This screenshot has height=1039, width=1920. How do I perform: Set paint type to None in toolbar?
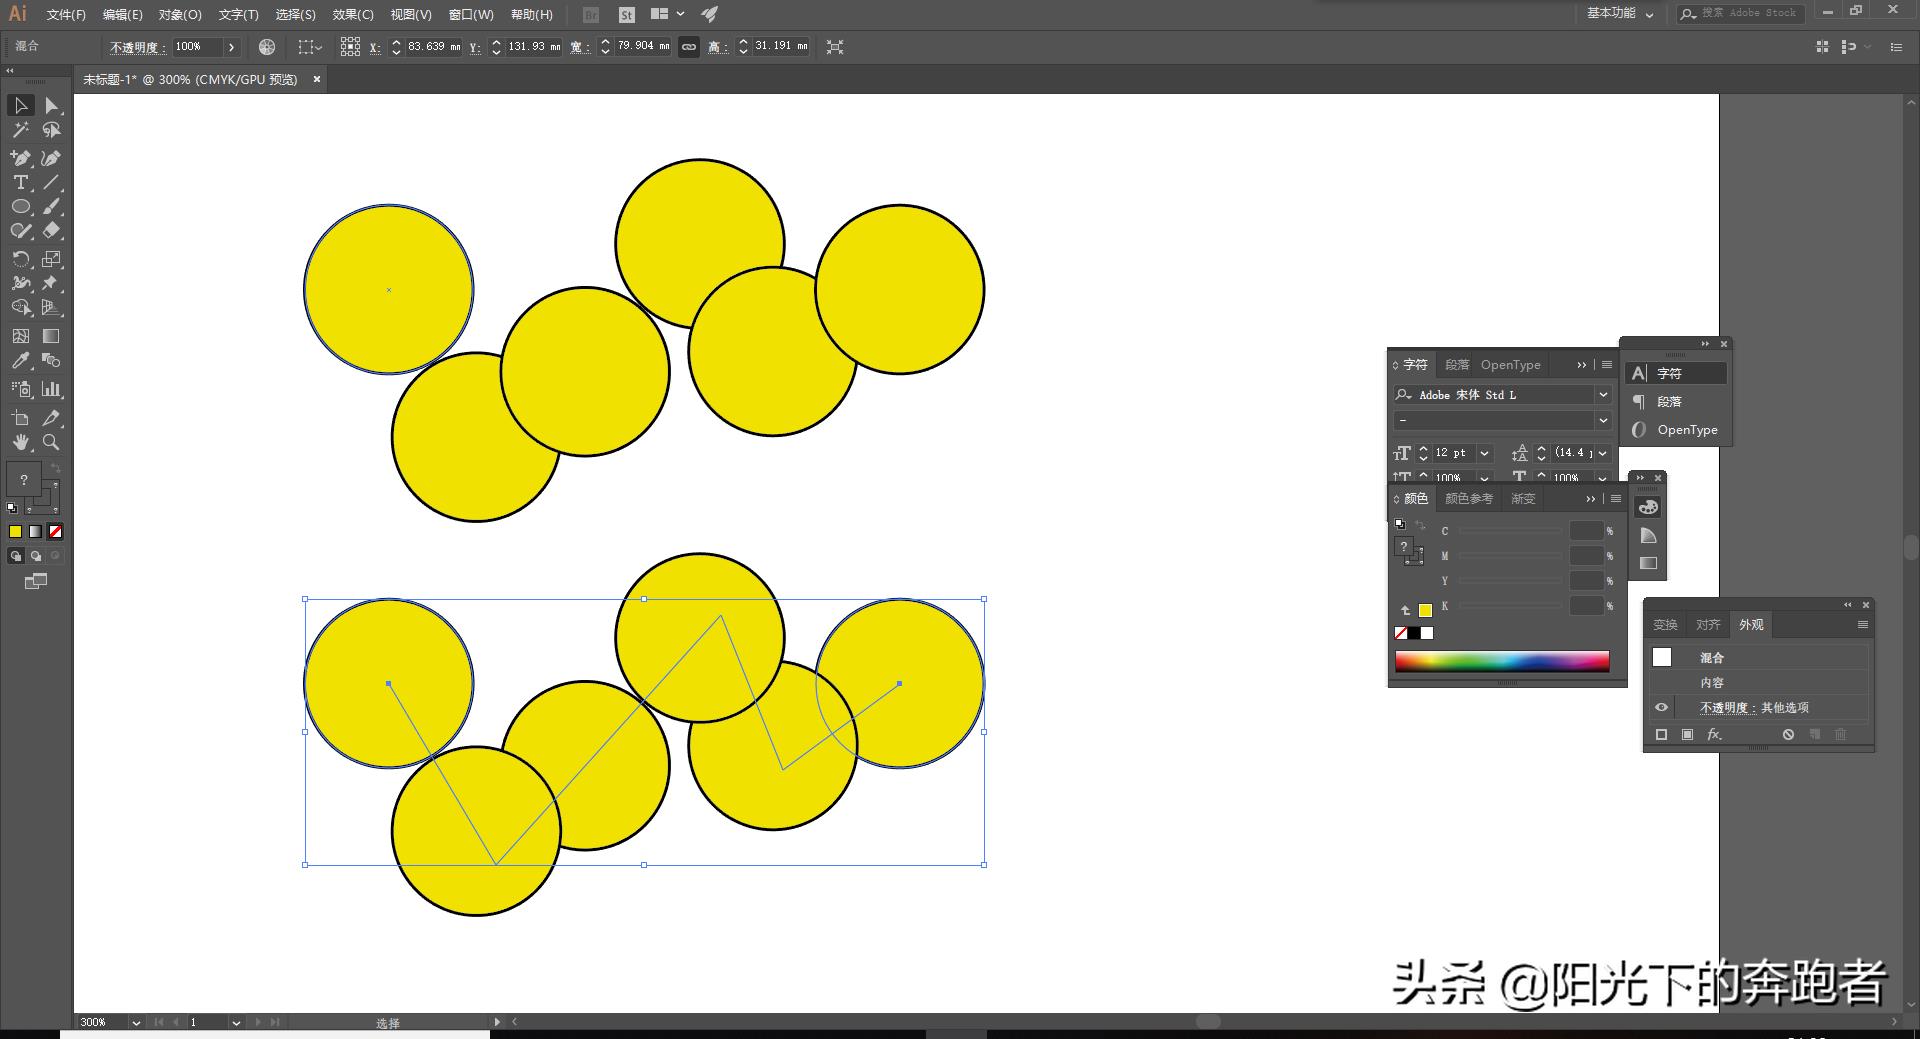click(x=56, y=532)
